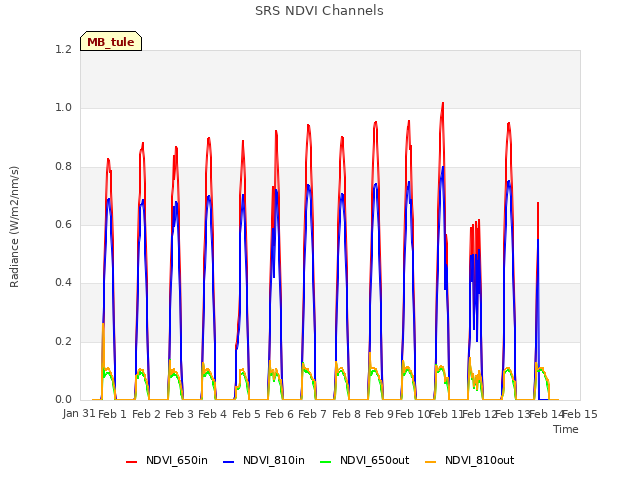The height and width of the screenshot is (480, 640).
Task: Toggle the NDVI_810in legend entry
Action: tap(264, 460)
